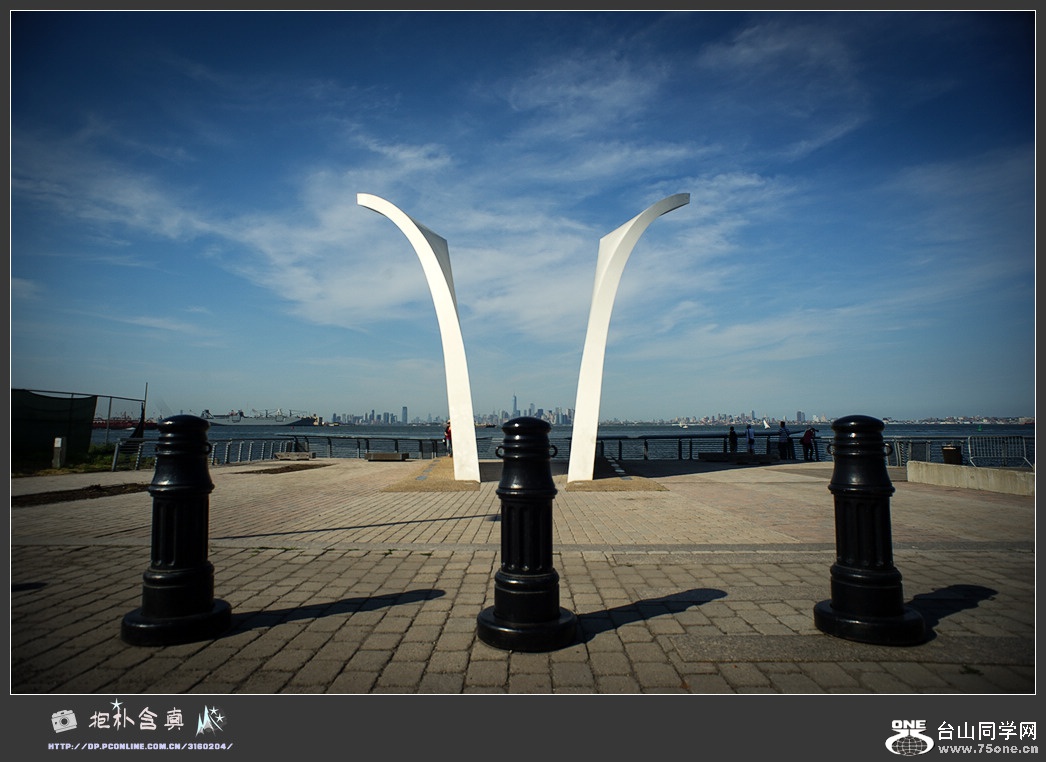The width and height of the screenshot is (1046, 762).
Task: Click the people standing at the right railing
Action: 783,441
